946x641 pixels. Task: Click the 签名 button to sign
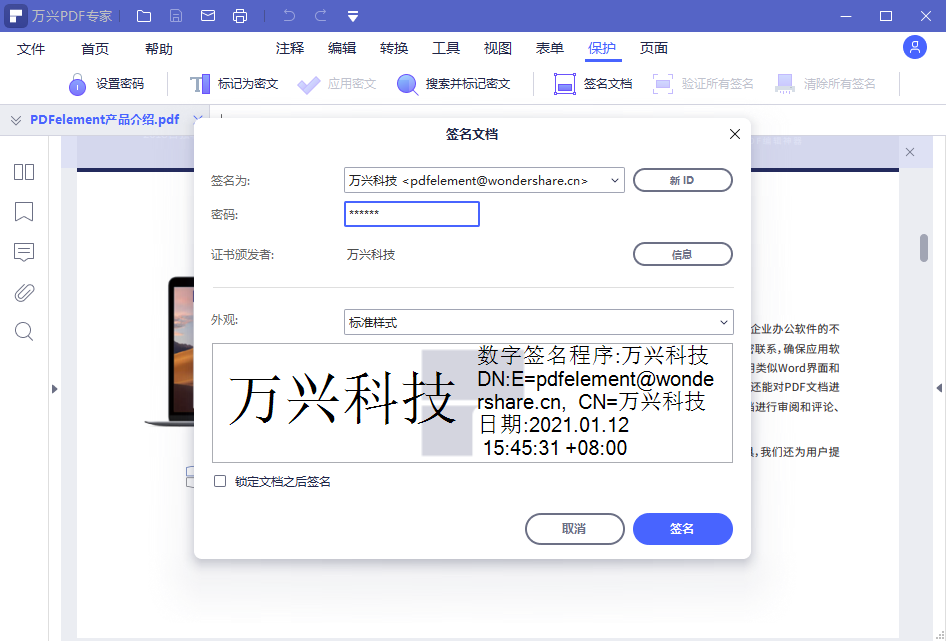pos(682,528)
